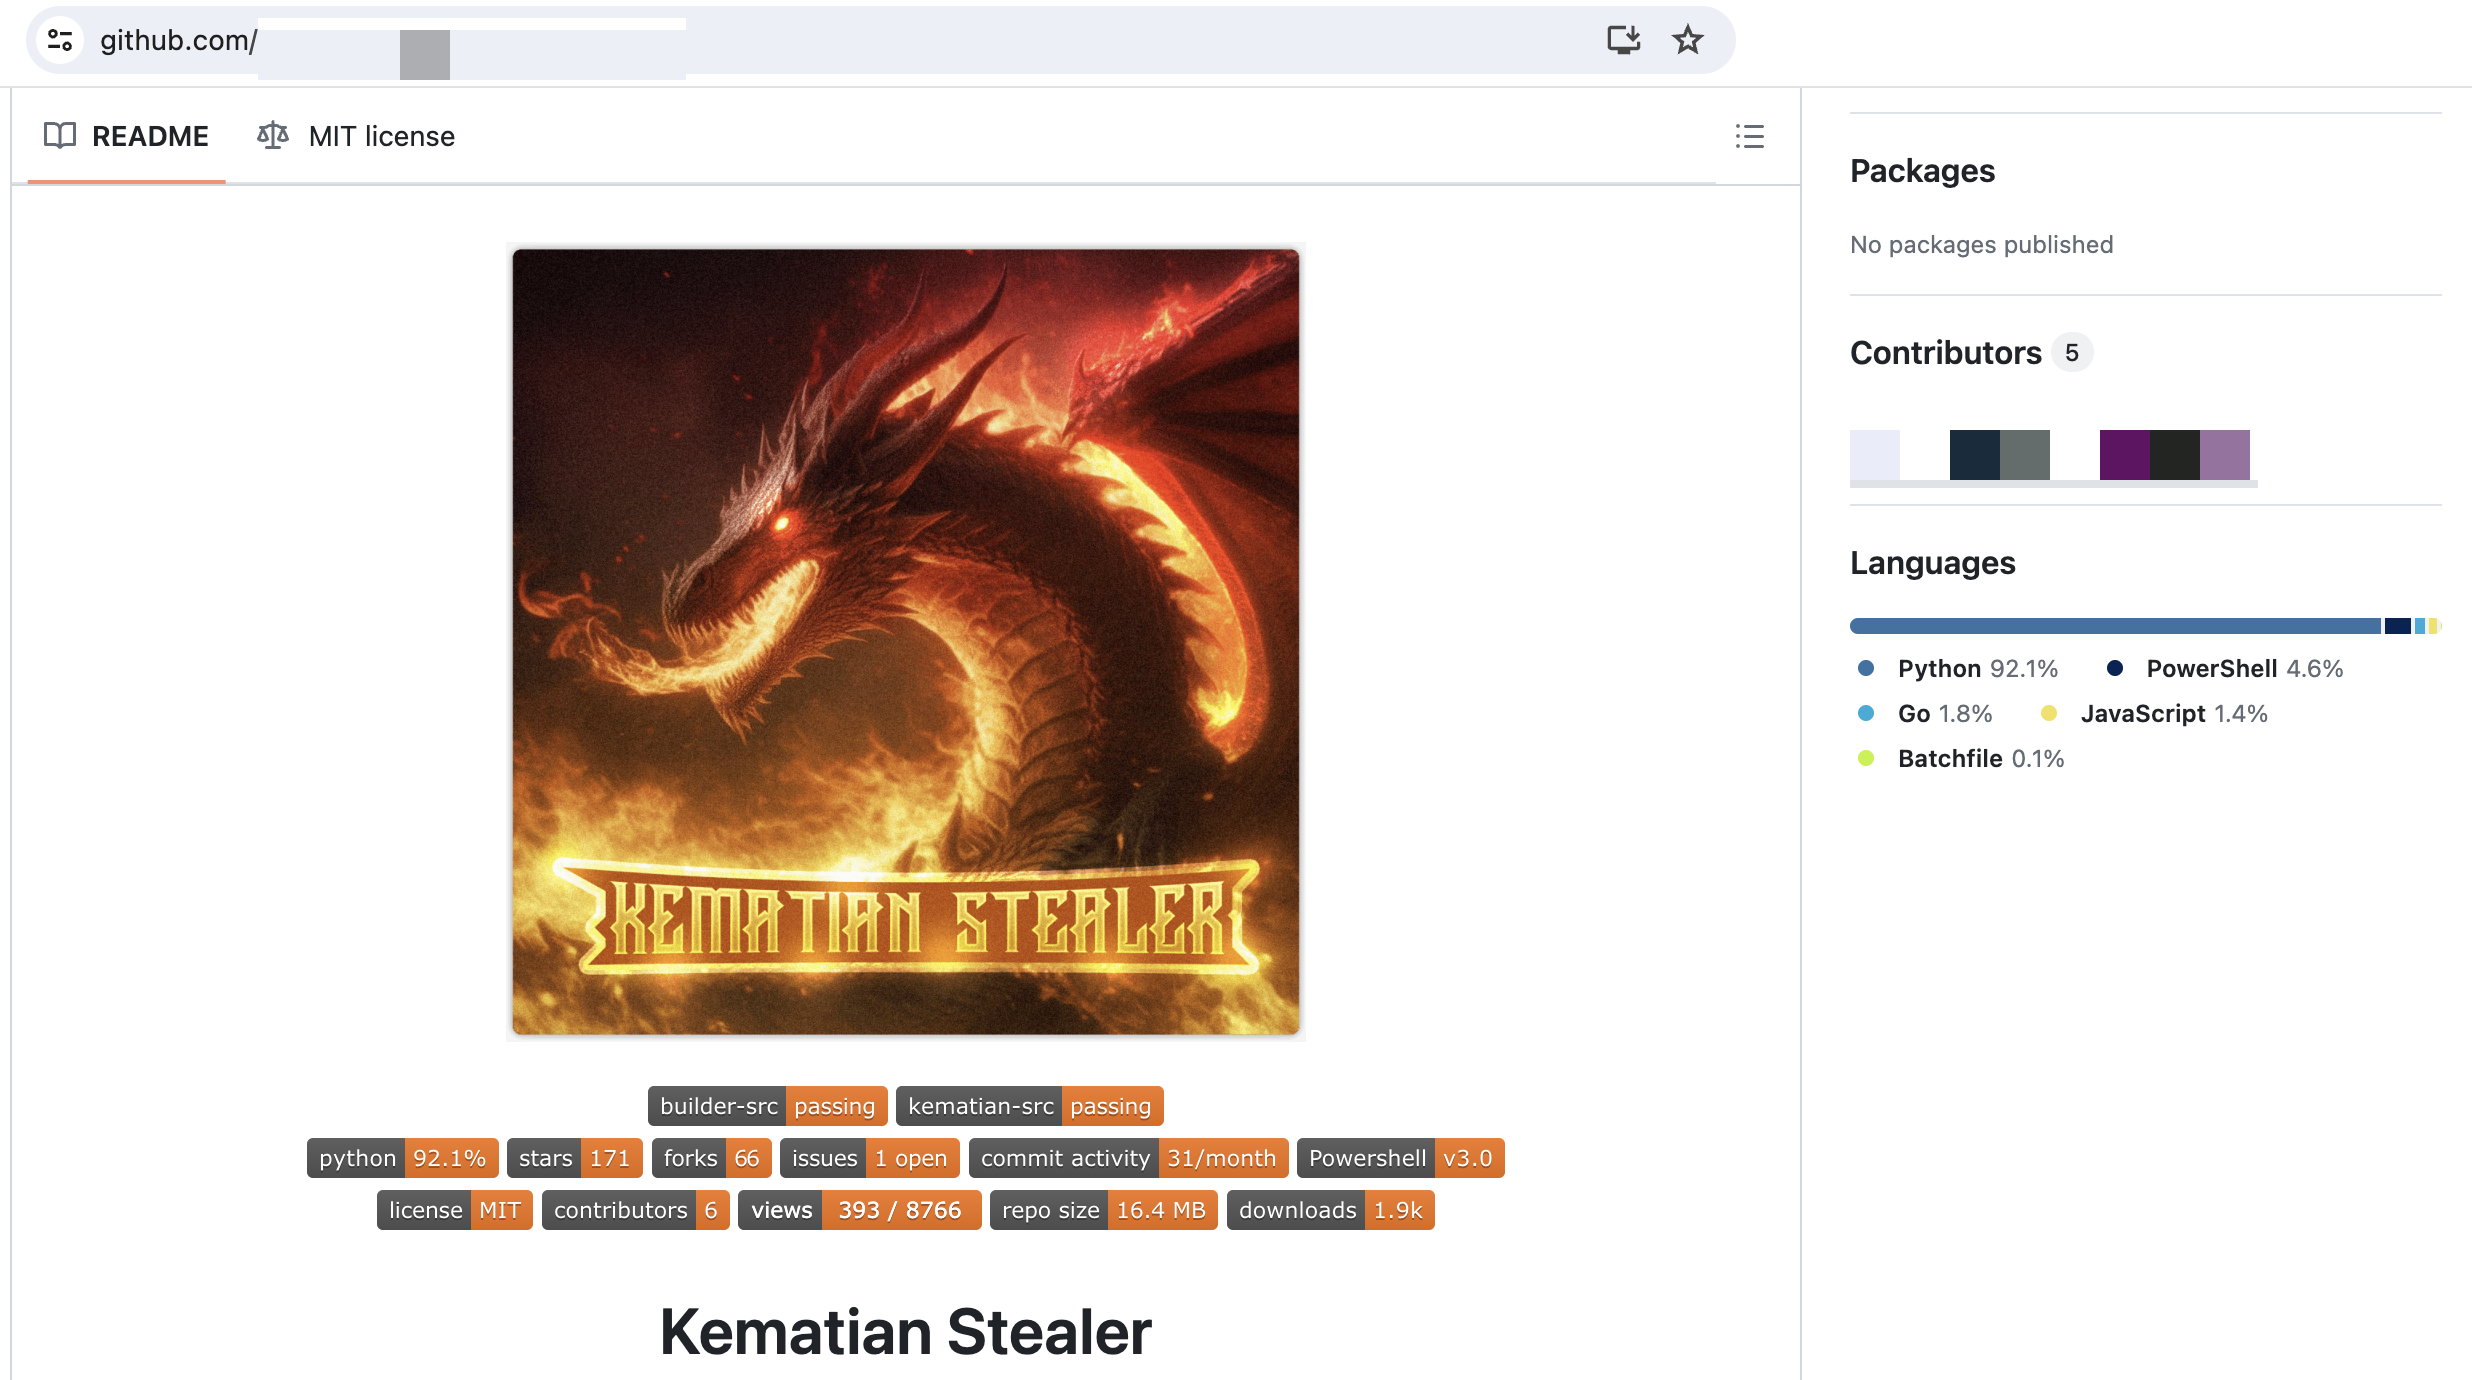Screen dimensions: 2472x1380
Task: Click the install app icon in address bar
Action: [x=1623, y=40]
